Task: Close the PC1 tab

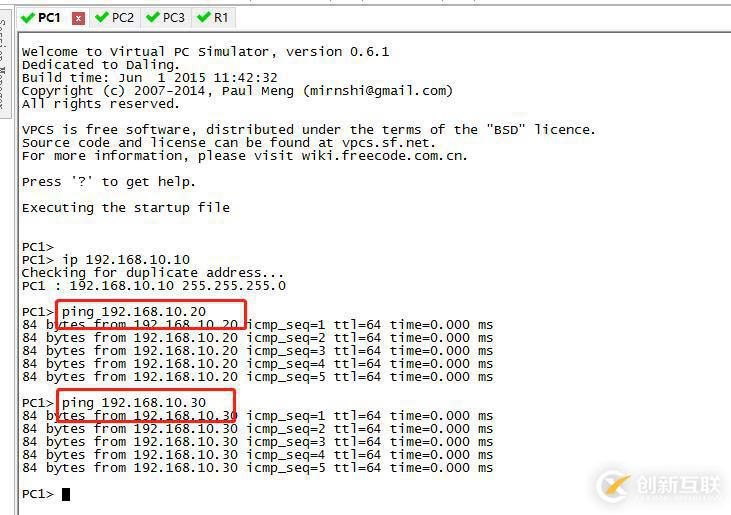Action: [78, 18]
